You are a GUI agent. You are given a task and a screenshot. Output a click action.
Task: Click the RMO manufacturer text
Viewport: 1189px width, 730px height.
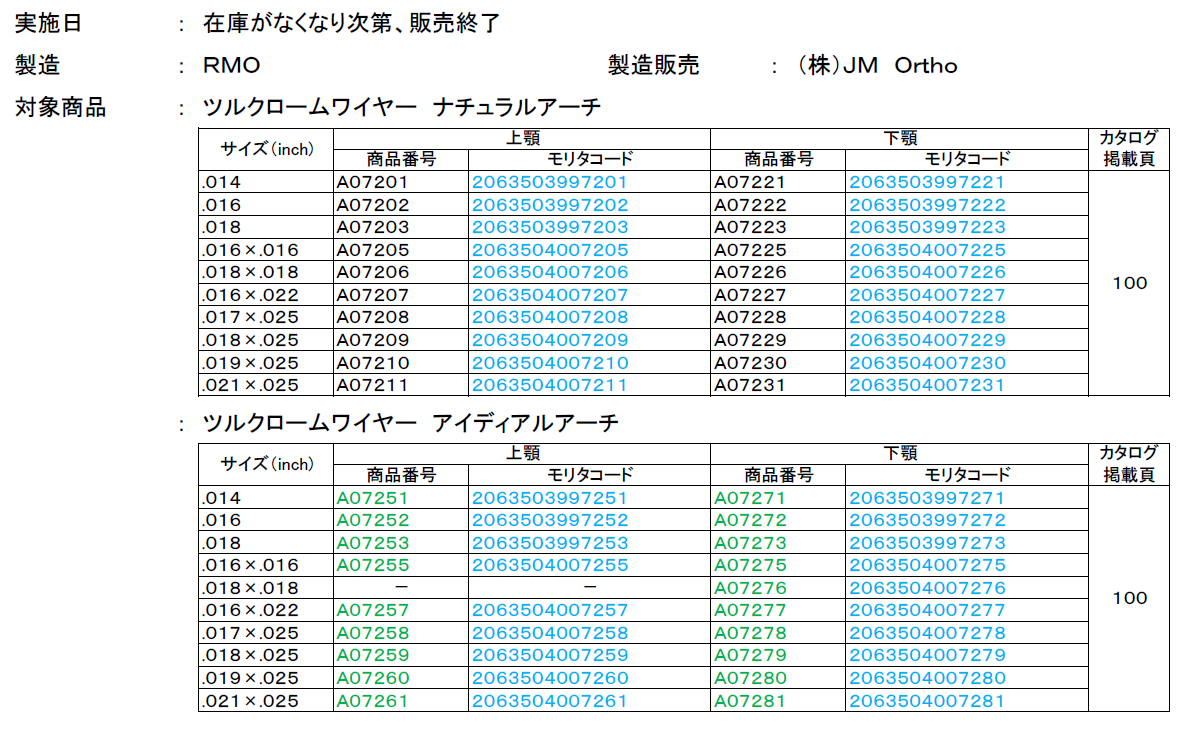coord(231,66)
